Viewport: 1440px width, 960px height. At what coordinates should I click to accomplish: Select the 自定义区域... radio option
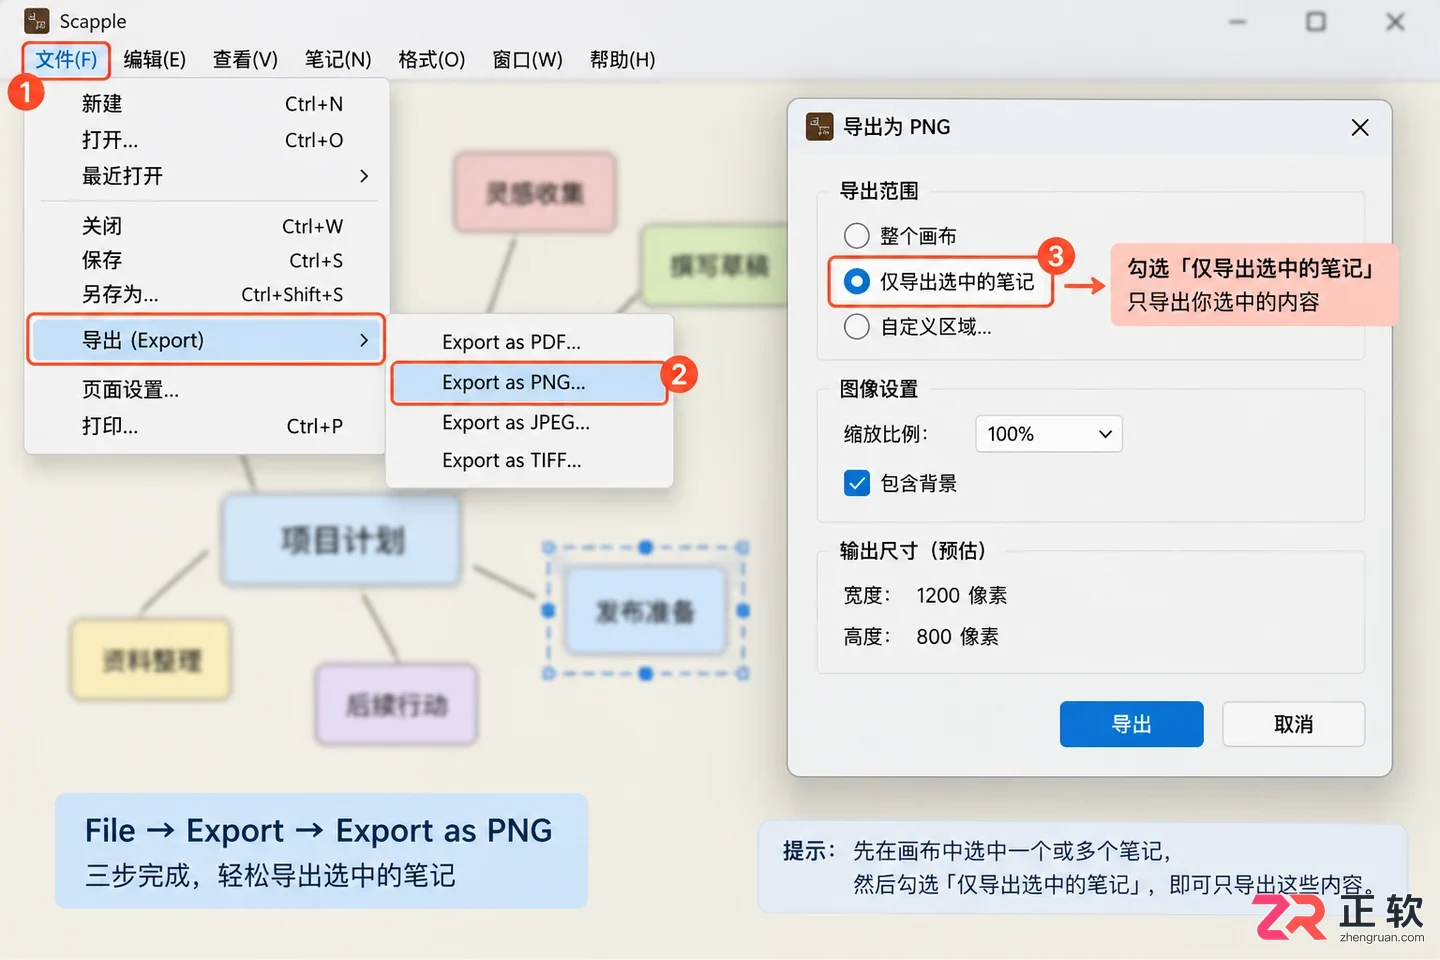[857, 327]
